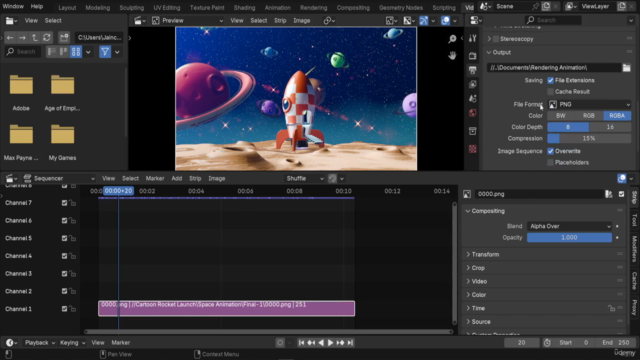Adjust the Opacity 1.000 slider

[569, 238]
